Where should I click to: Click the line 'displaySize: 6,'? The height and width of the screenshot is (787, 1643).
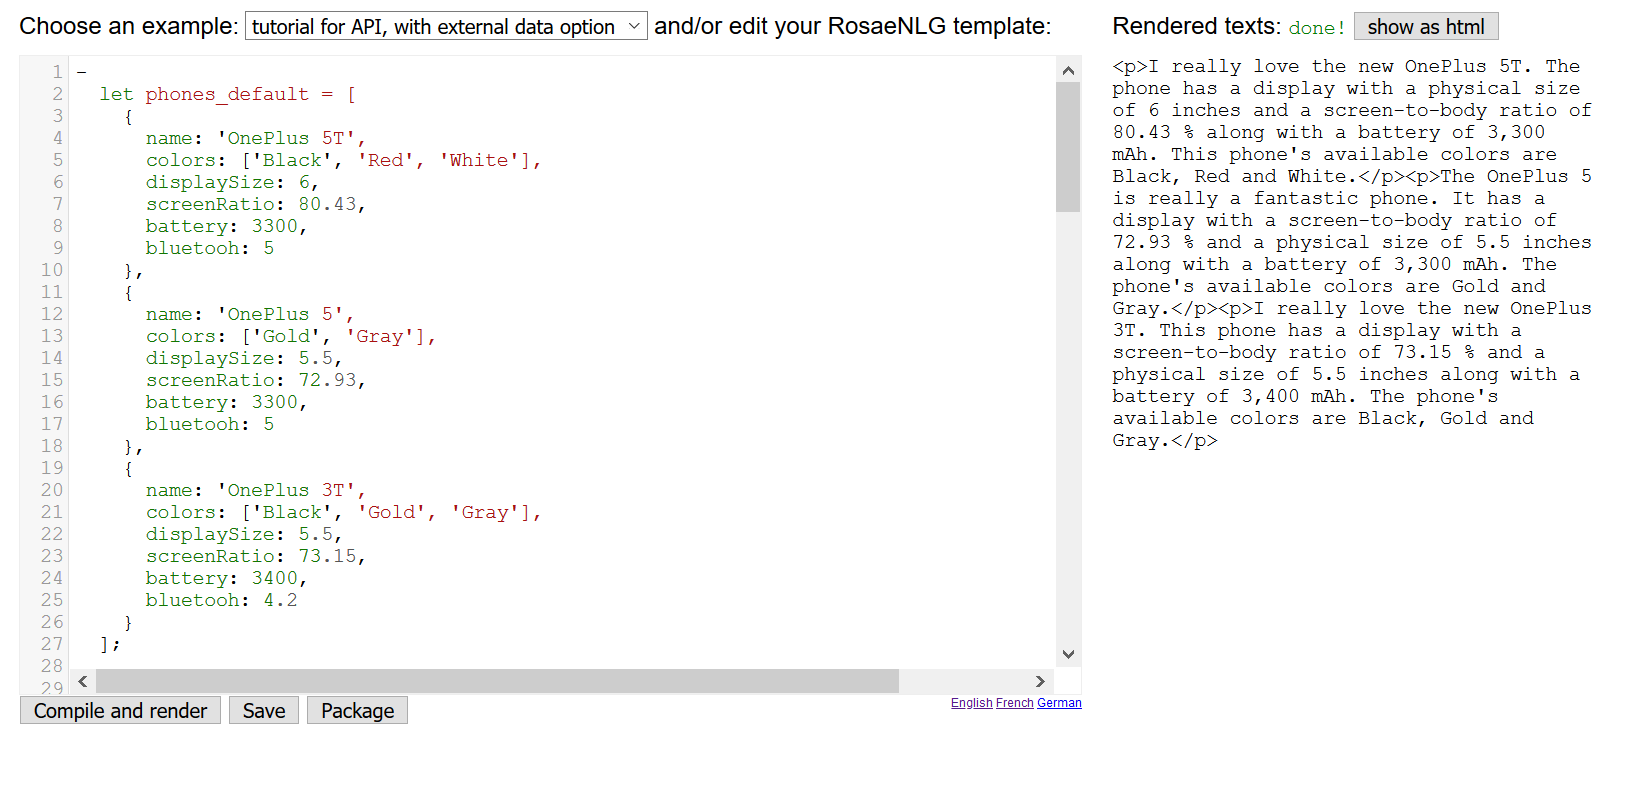232,182
